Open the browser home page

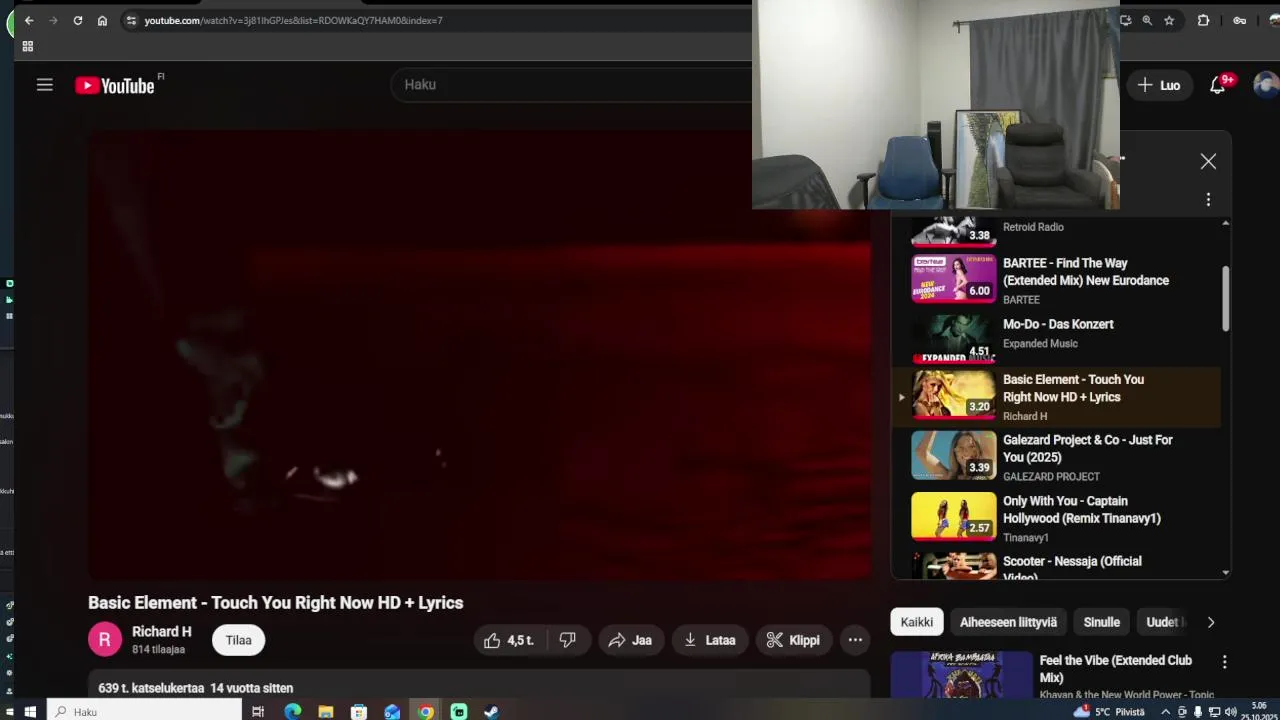102,20
